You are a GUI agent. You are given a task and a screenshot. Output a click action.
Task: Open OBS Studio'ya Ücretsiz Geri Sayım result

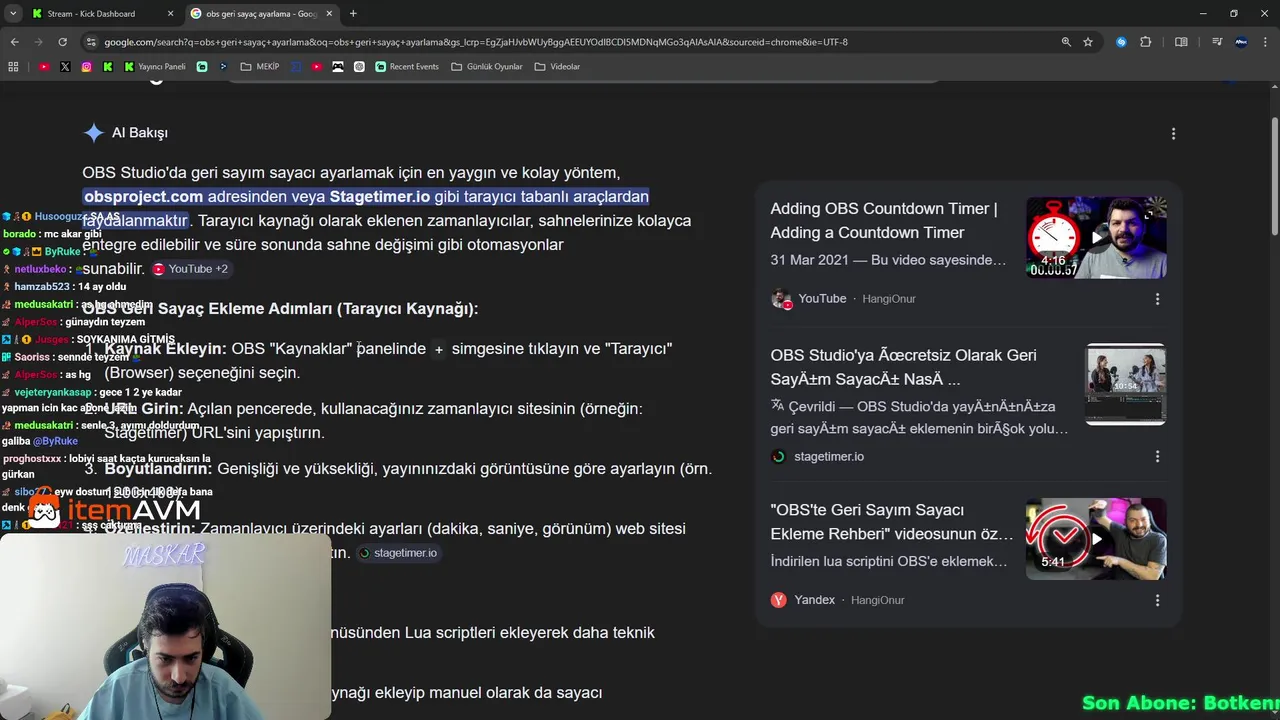click(x=903, y=367)
